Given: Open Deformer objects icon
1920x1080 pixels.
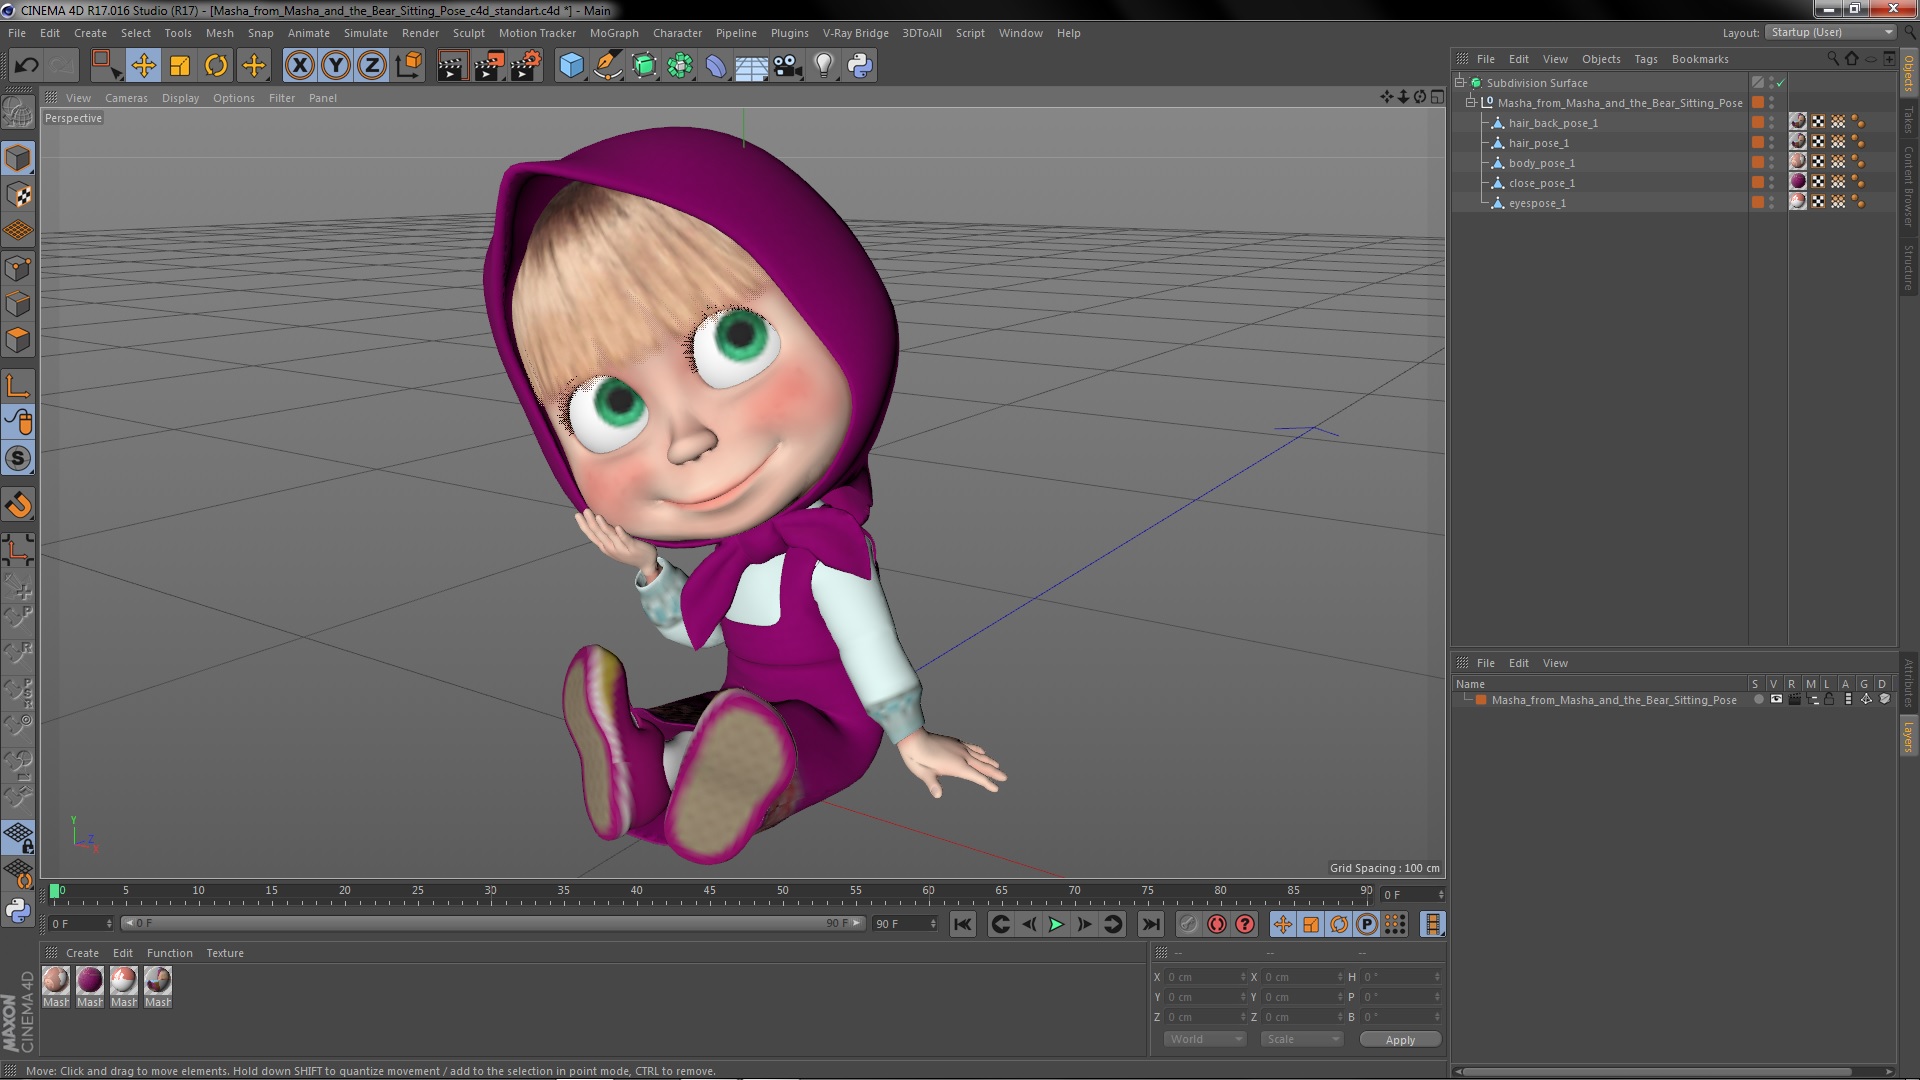Looking at the screenshot, I should (716, 66).
